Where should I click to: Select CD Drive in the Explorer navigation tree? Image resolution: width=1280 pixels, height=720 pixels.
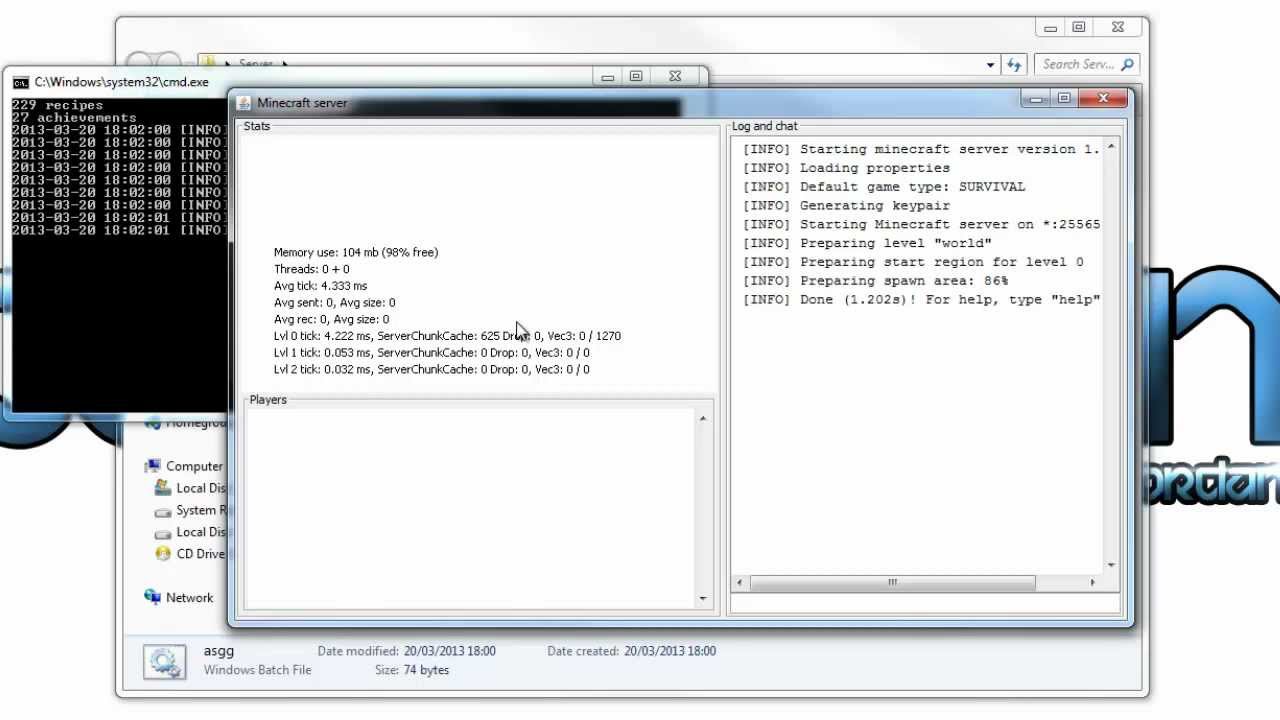(x=201, y=554)
